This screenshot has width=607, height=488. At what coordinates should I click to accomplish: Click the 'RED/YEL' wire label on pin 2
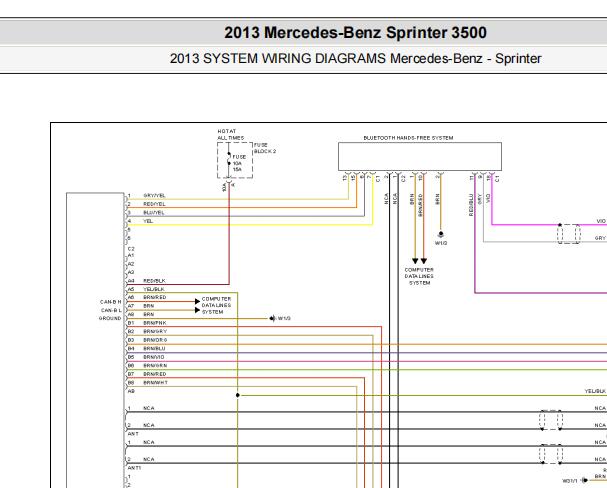coord(154,204)
